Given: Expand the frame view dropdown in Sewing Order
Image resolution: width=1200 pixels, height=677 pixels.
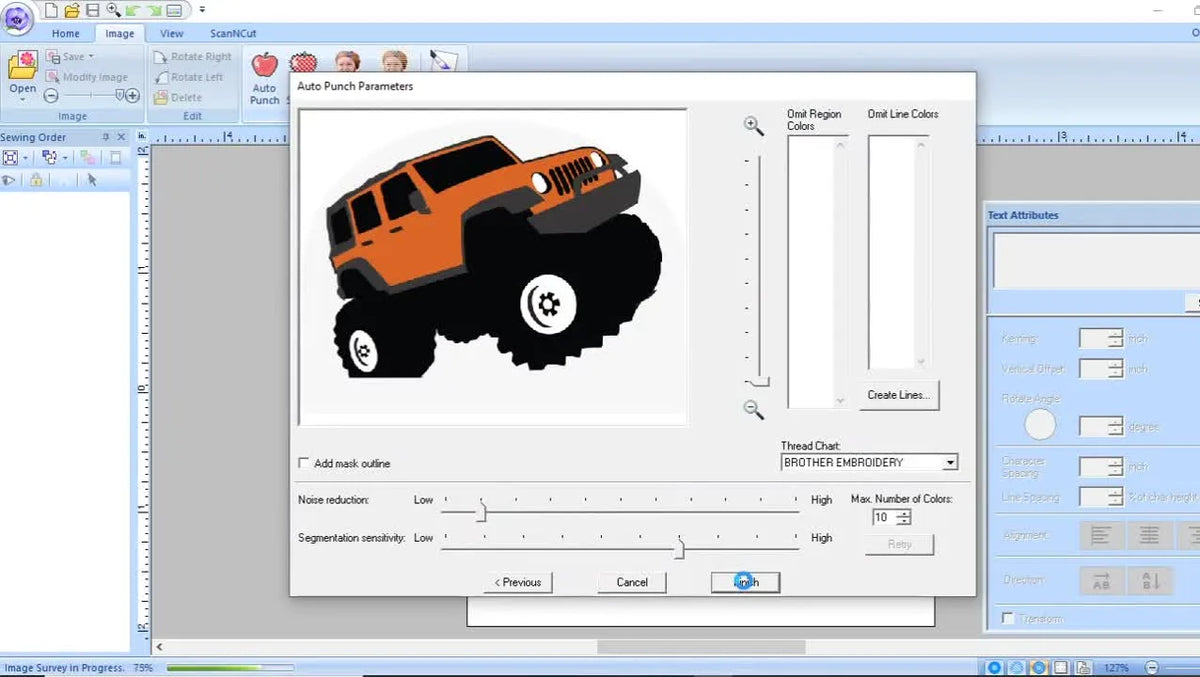Looking at the screenshot, I should 25,158.
